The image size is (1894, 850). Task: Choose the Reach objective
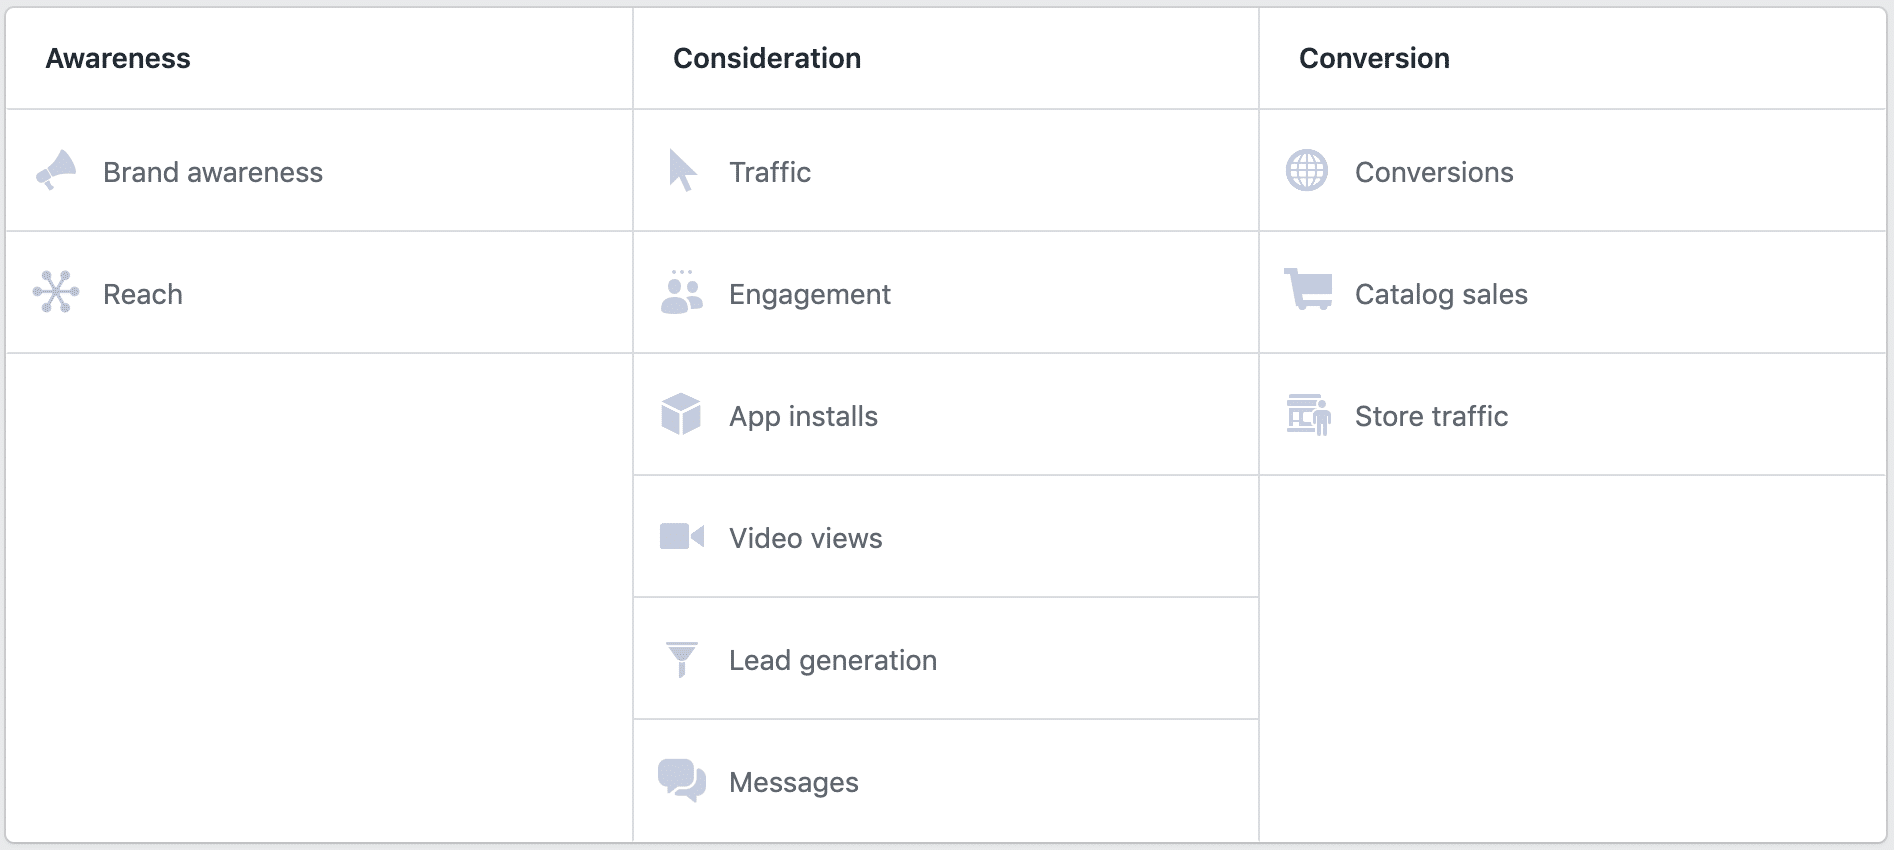320,293
